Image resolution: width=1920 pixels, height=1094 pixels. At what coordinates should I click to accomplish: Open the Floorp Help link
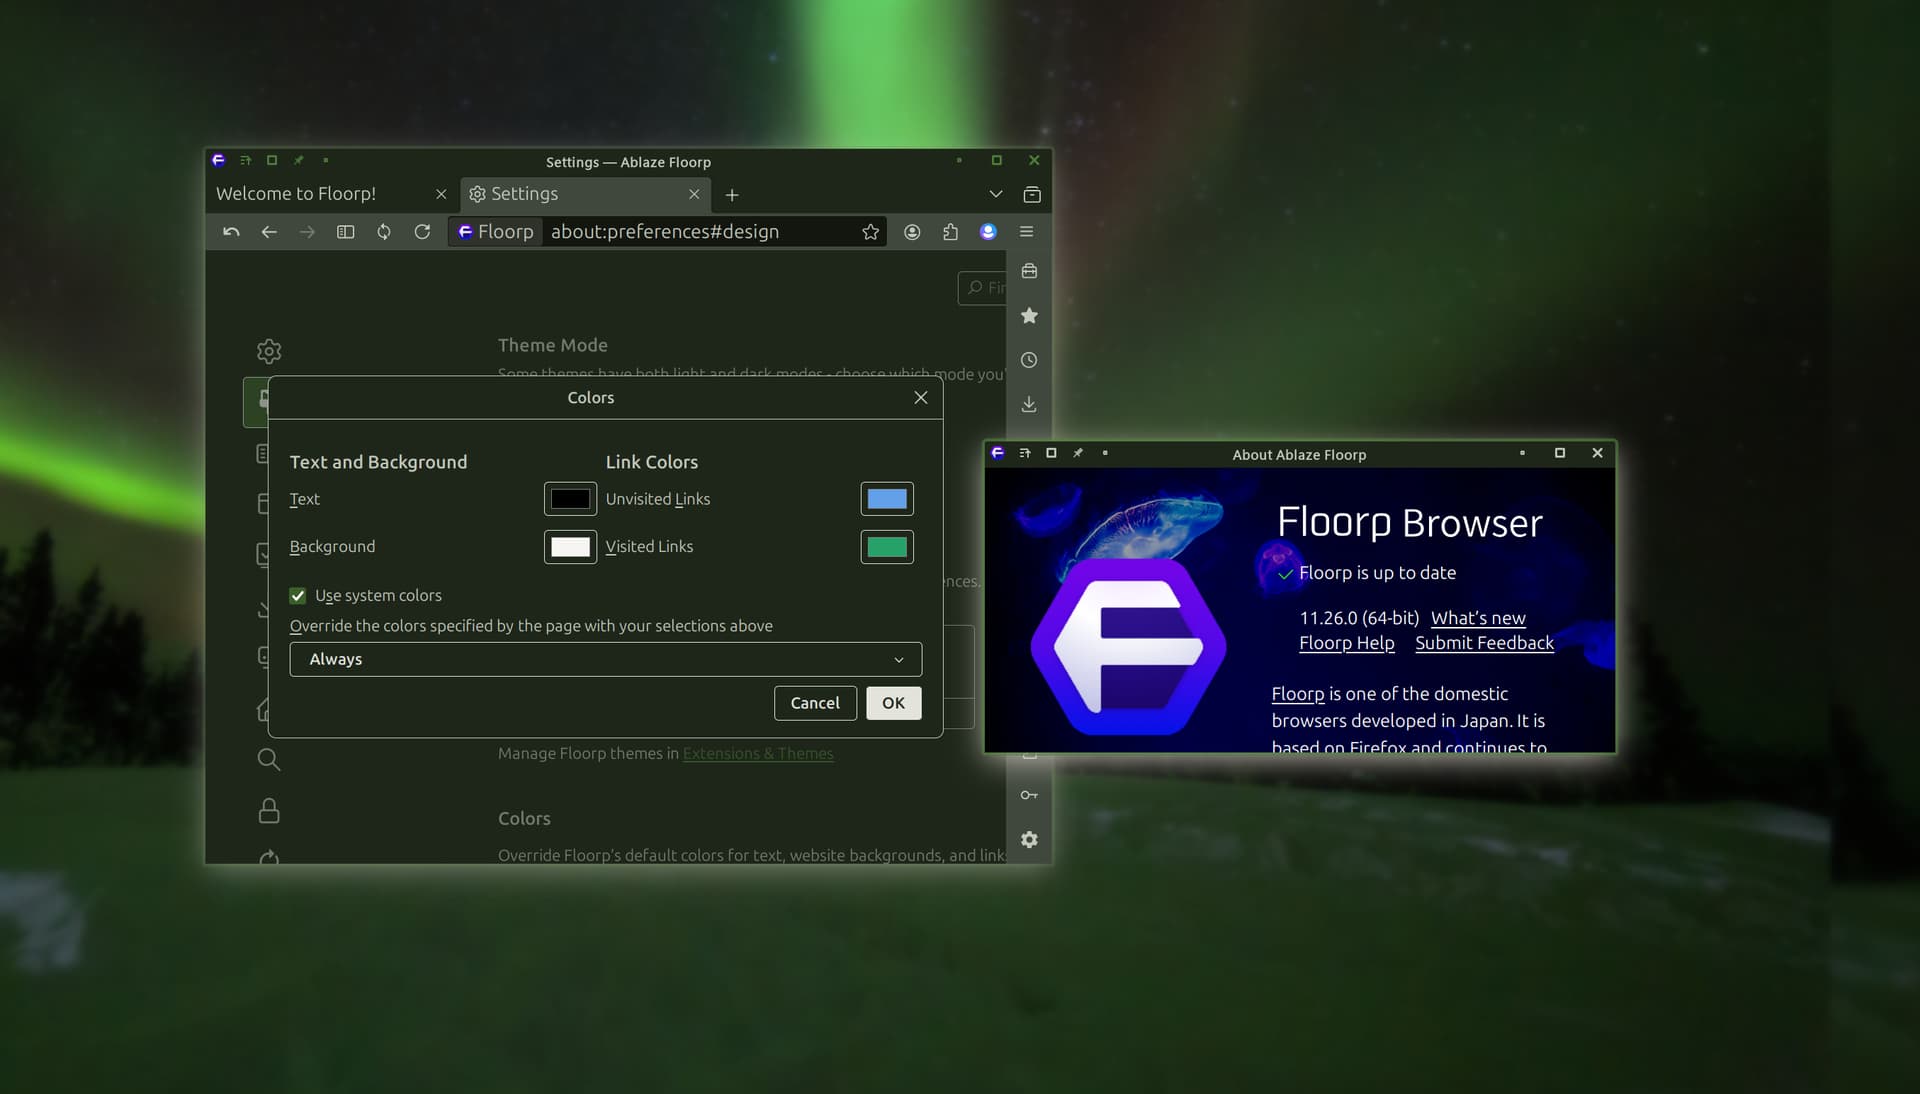click(1346, 643)
